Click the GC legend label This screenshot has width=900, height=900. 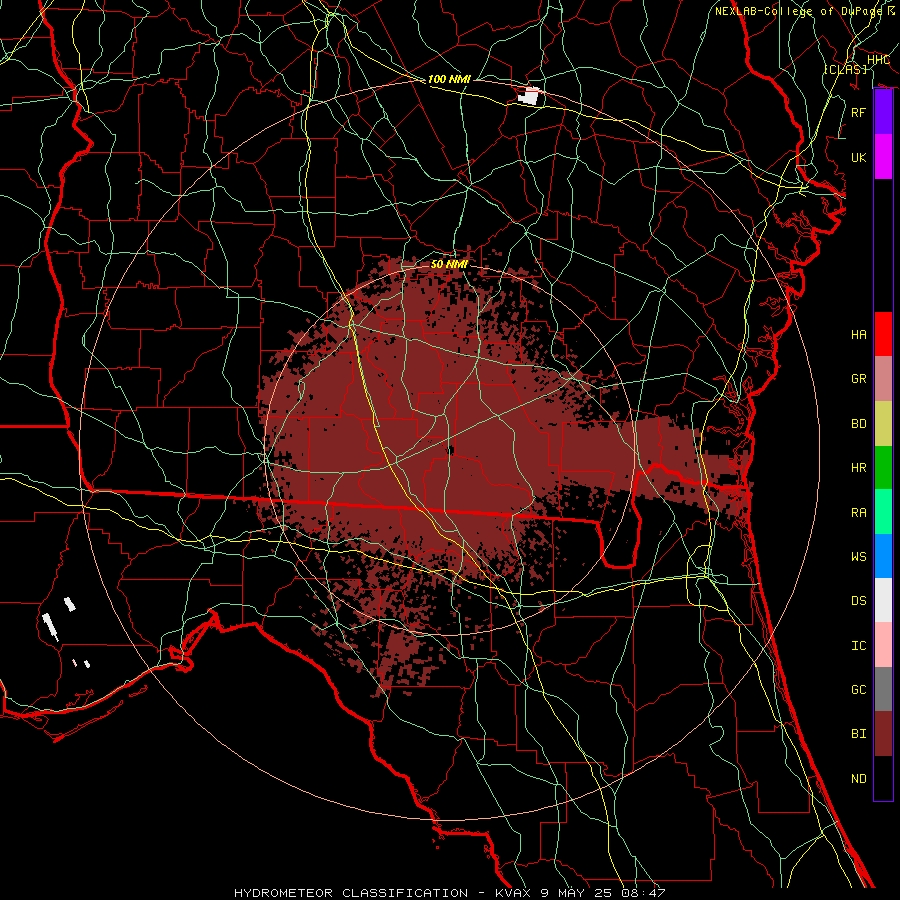[858, 690]
